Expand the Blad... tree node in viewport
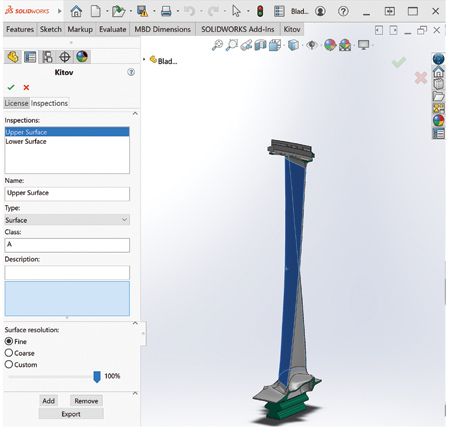Image resolution: width=450 pixels, height=431 pixels. [x=144, y=60]
